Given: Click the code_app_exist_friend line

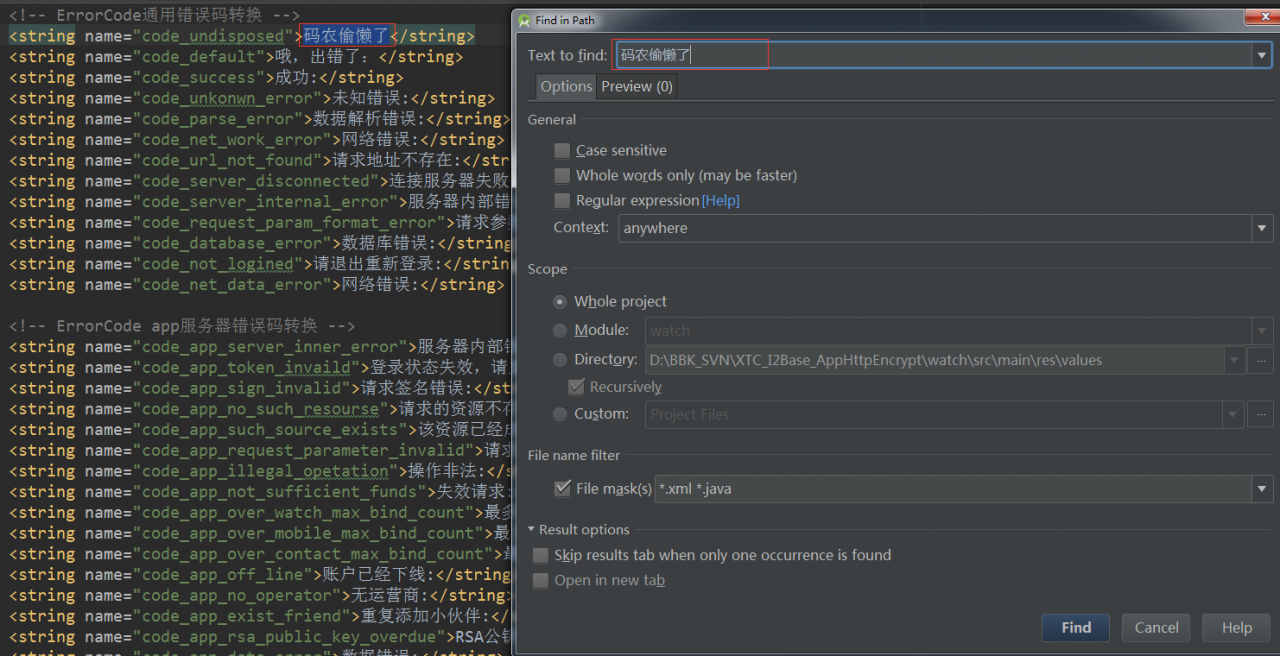Looking at the screenshot, I should [x=260, y=616].
